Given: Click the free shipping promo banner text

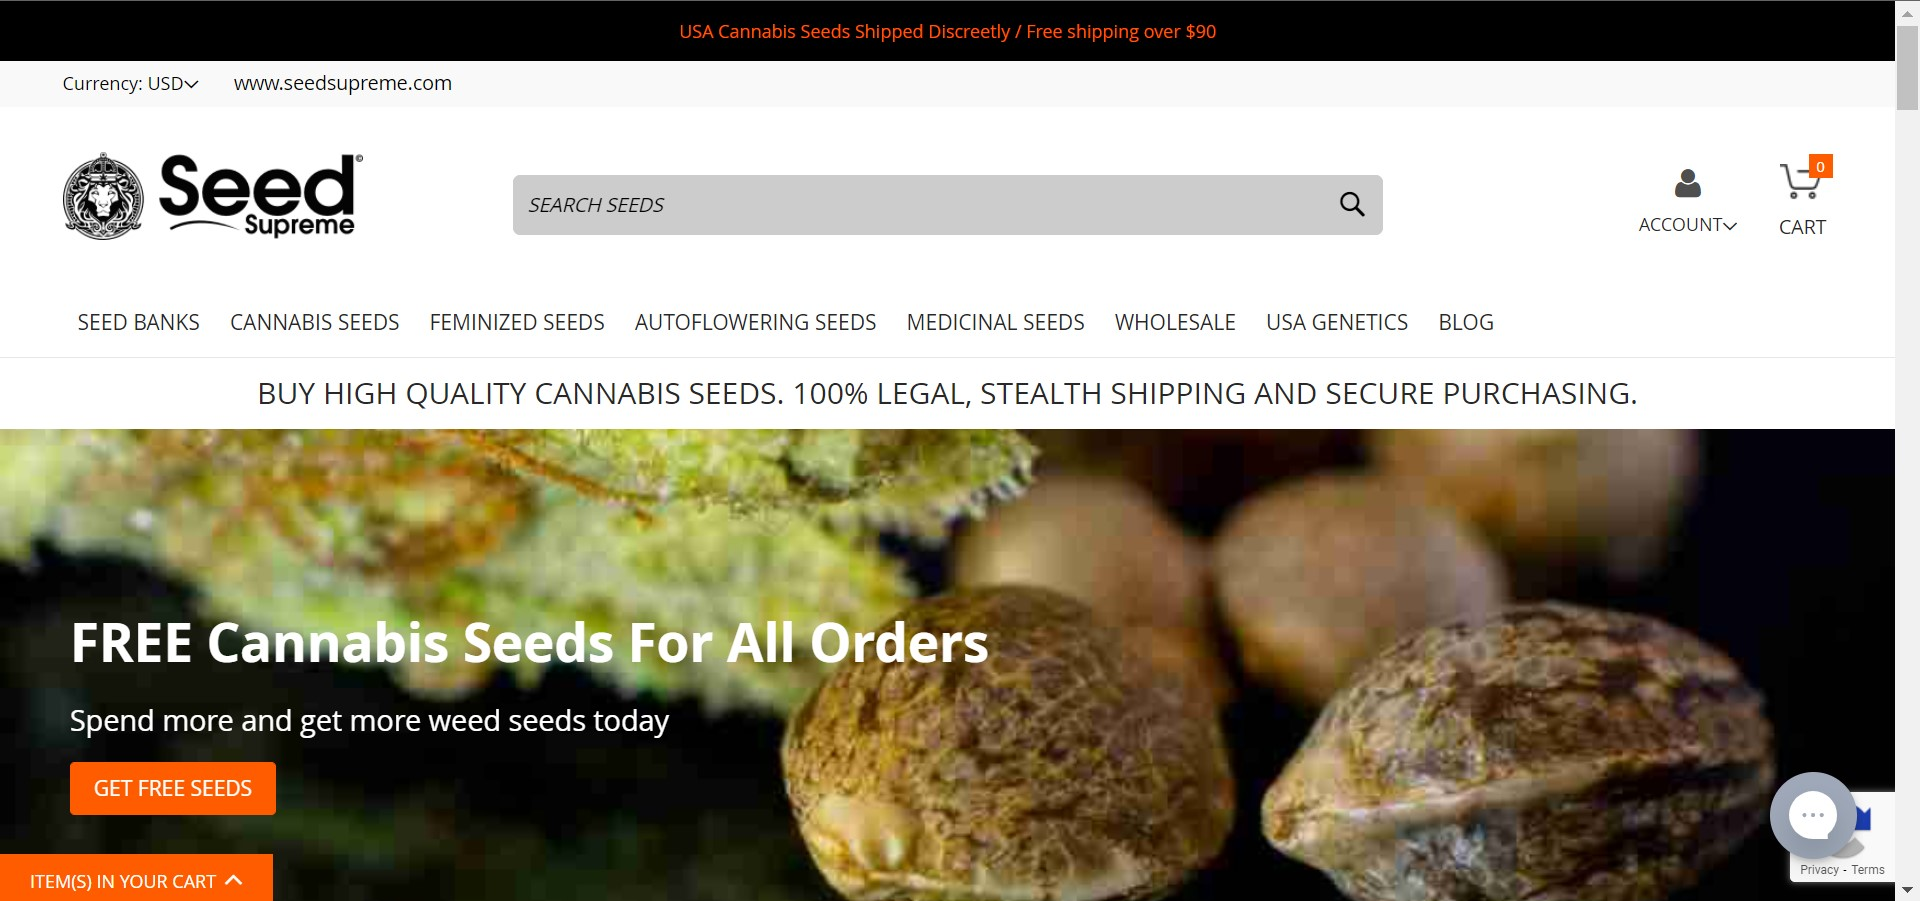Looking at the screenshot, I should coord(948,31).
